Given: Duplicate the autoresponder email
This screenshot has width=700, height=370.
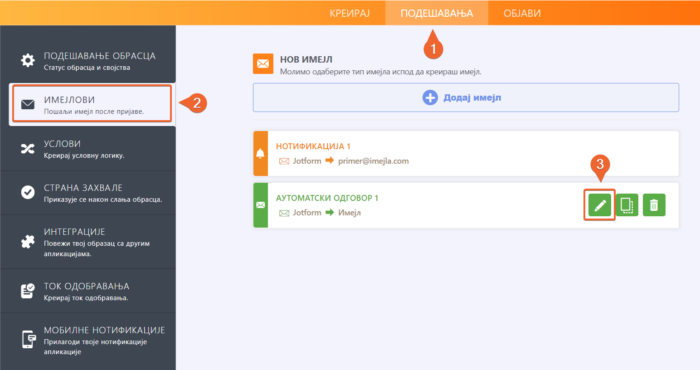Looking at the screenshot, I should tap(627, 205).
